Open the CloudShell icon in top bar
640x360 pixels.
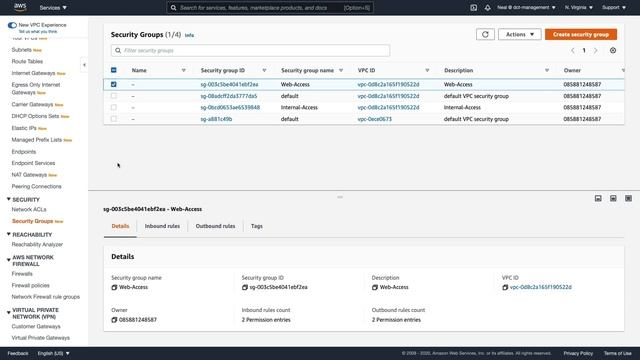click(473, 7)
